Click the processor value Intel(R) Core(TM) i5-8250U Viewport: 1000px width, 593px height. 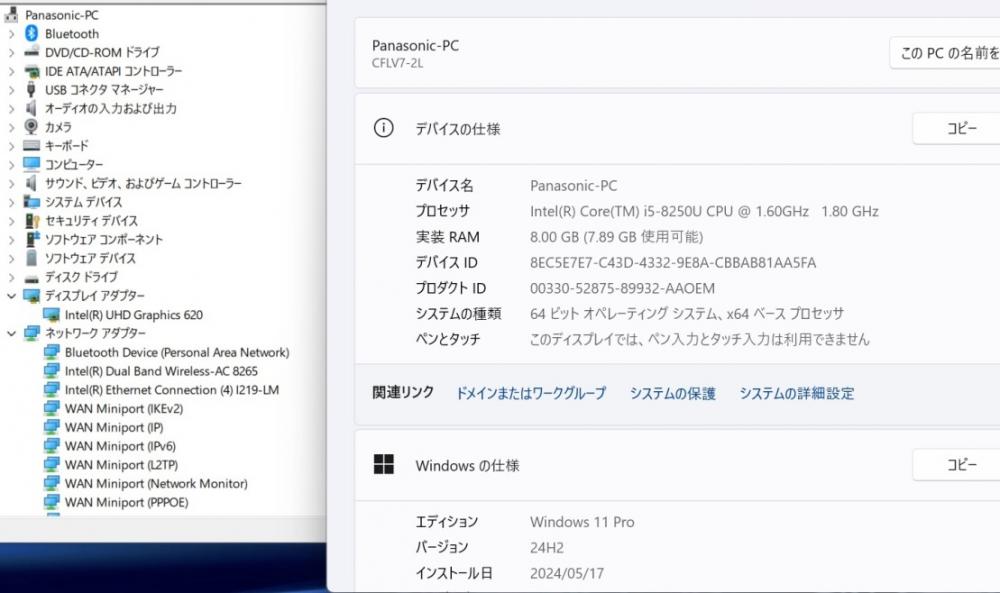704,211
